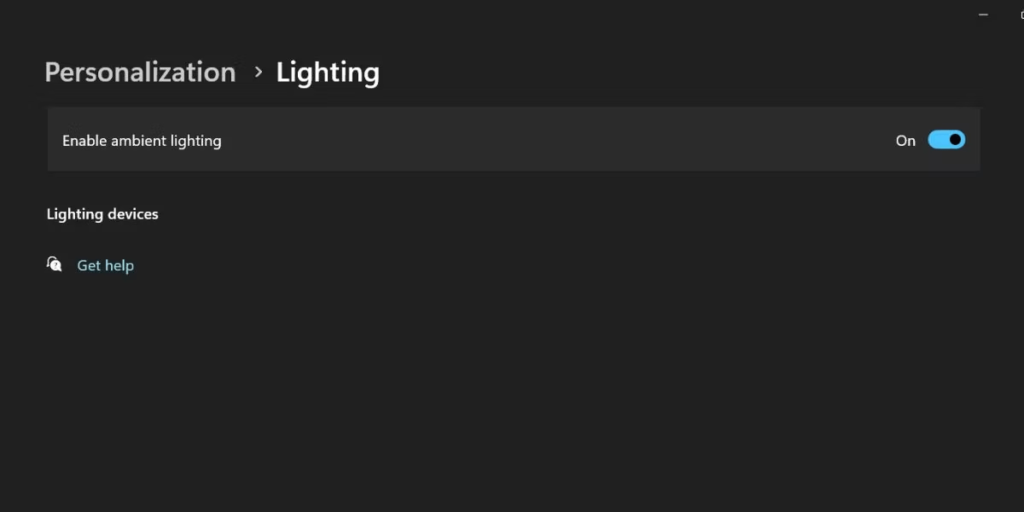
Task: Click the middle of the ambient lighting card
Action: click(x=512, y=140)
